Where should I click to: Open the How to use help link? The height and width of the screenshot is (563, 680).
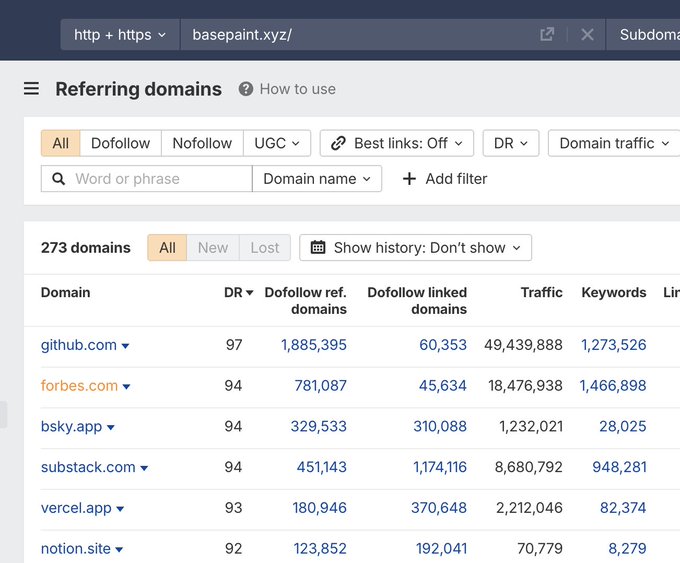[287, 89]
